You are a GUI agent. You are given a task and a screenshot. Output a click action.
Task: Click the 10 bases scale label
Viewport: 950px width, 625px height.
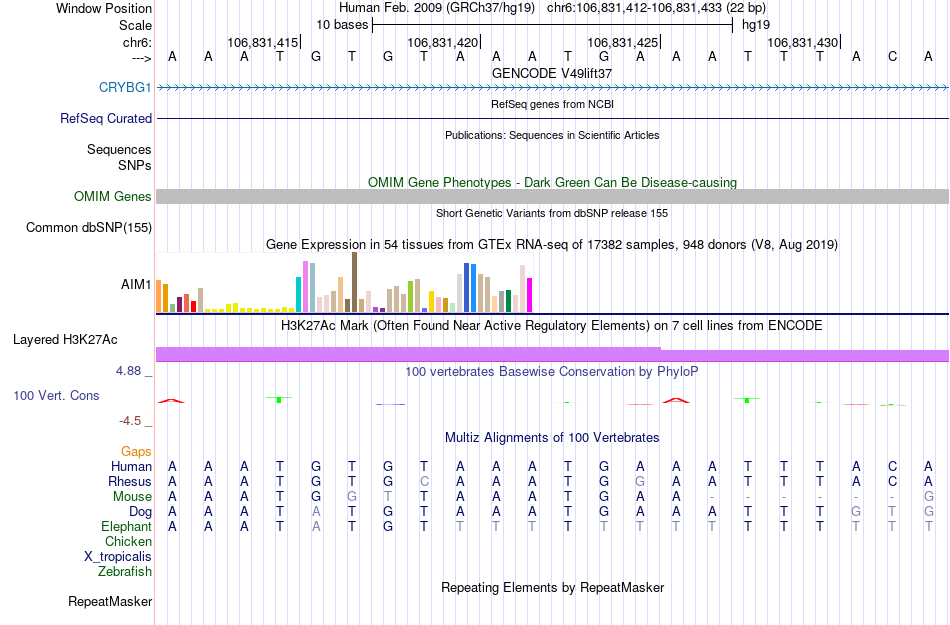pos(342,25)
